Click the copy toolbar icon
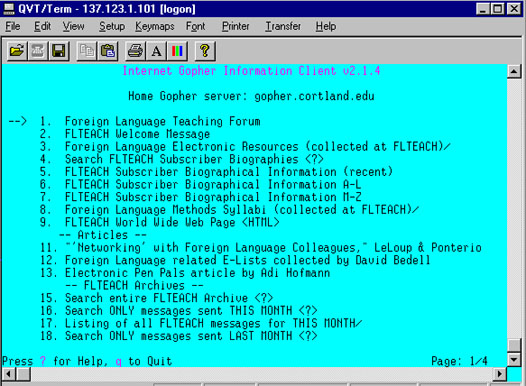This screenshot has height=386, width=526. coord(87,51)
